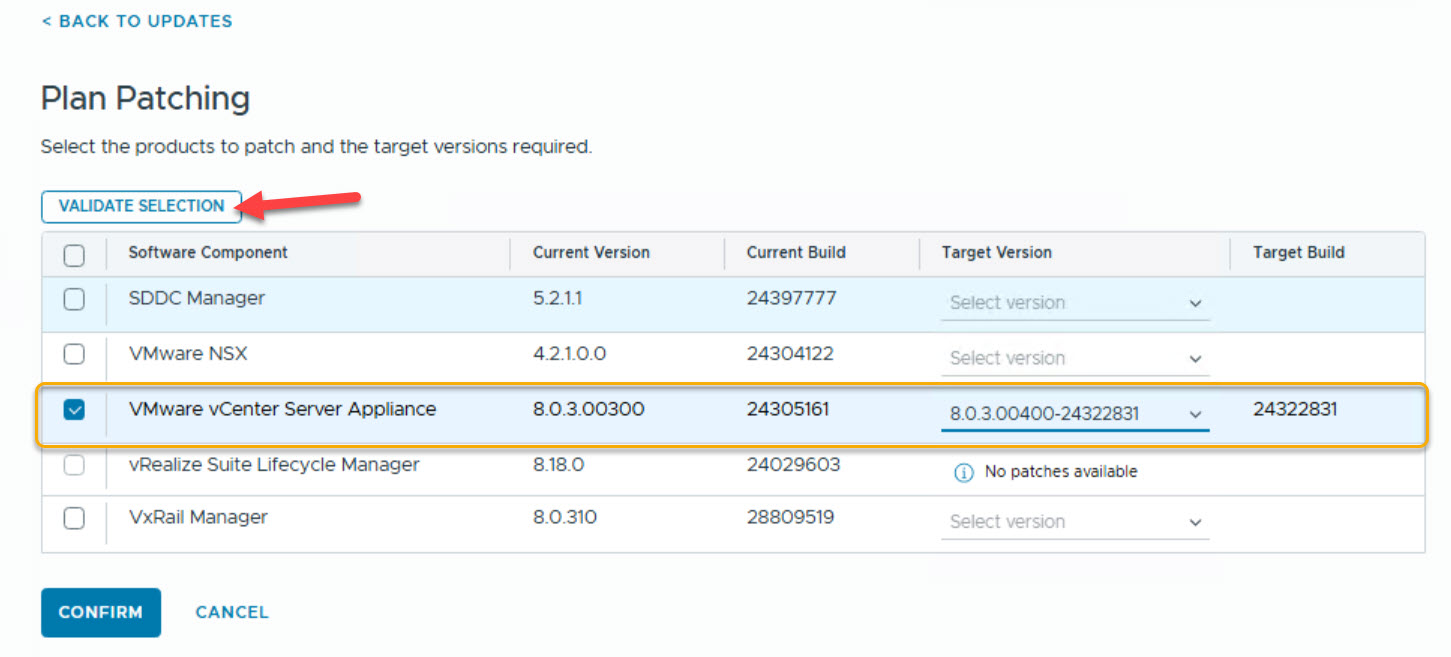Image resolution: width=1451 pixels, height=657 pixels.
Task: Click the Cancel link
Action: pyautogui.click(x=232, y=612)
